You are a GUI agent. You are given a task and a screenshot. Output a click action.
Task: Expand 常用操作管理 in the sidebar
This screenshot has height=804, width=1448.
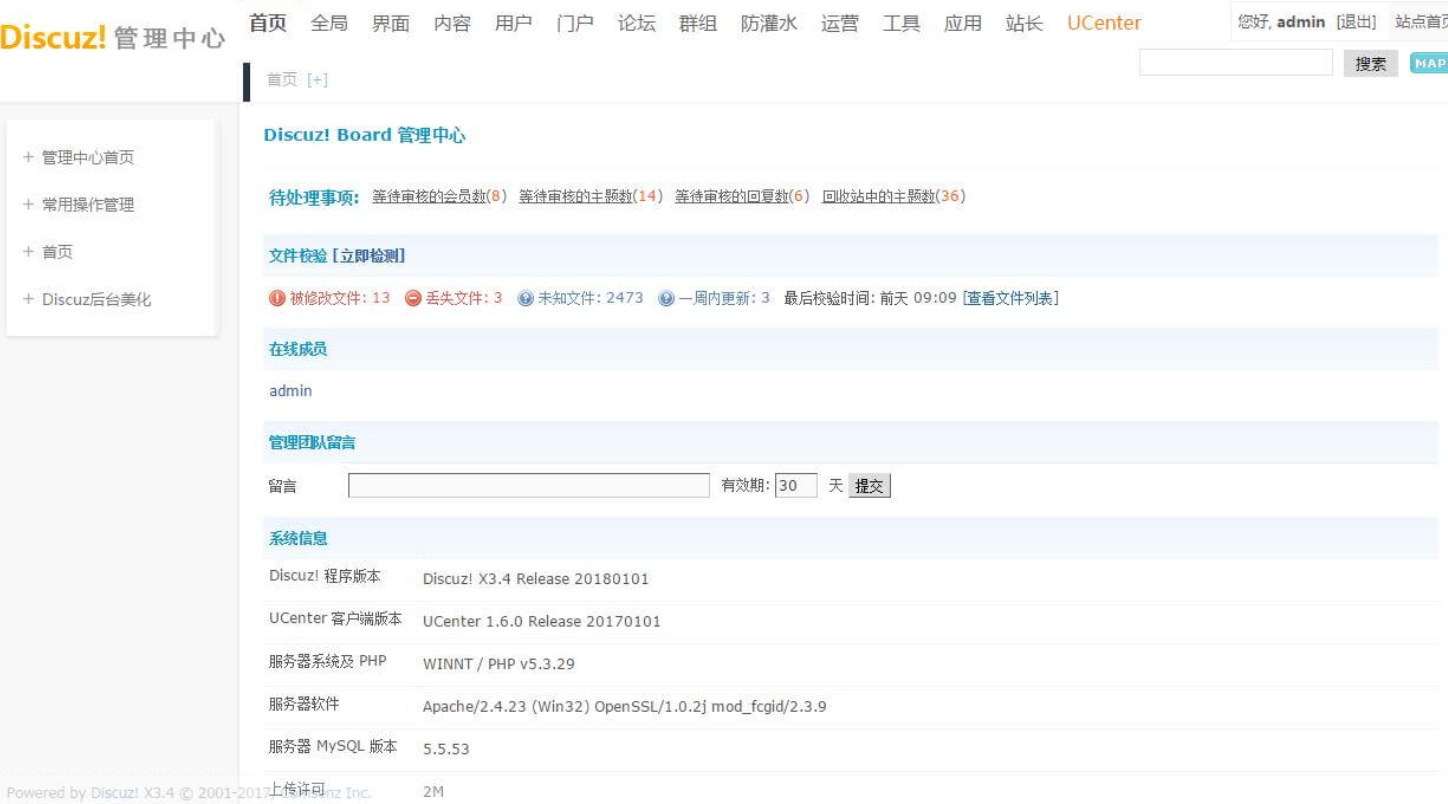(x=78, y=205)
